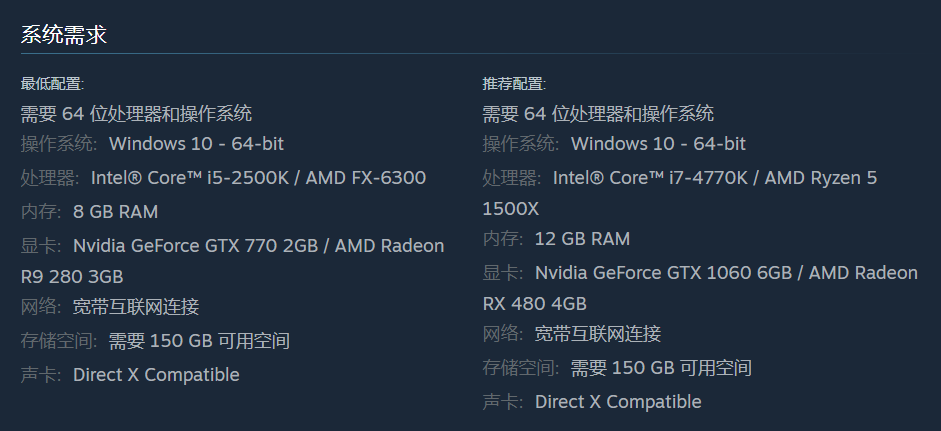Click 宽带互联网连接 in the minimum column
Viewport: 941px width, 431px height.
[x=136, y=307]
